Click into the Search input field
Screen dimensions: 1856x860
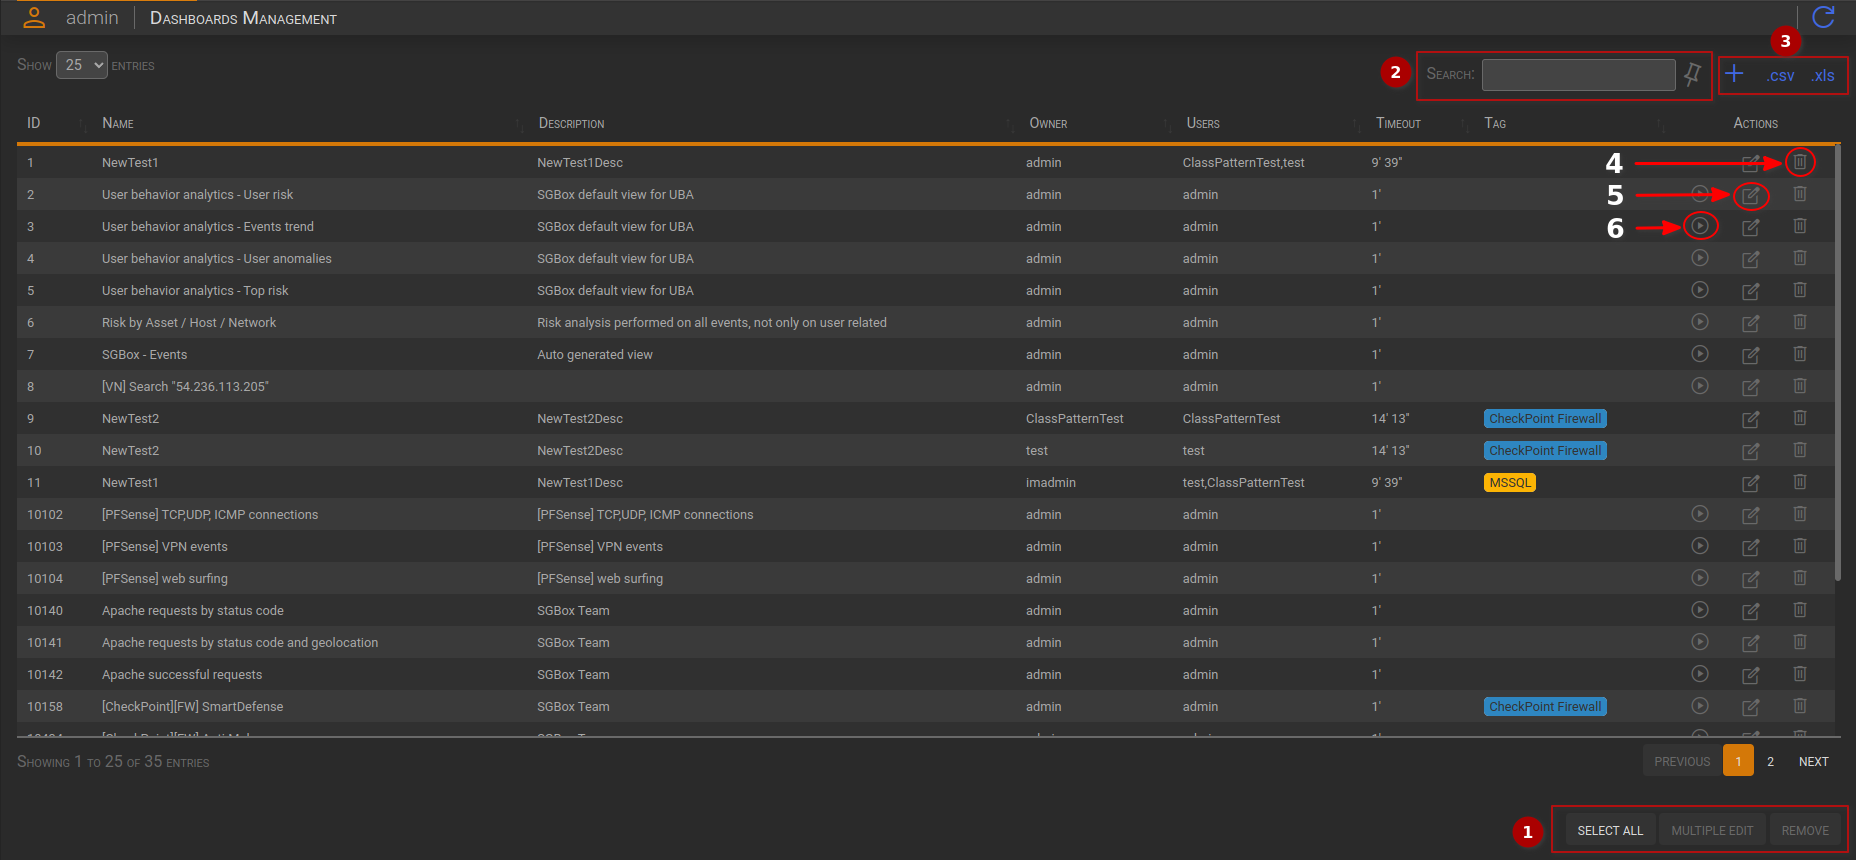tap(1578, 74)
